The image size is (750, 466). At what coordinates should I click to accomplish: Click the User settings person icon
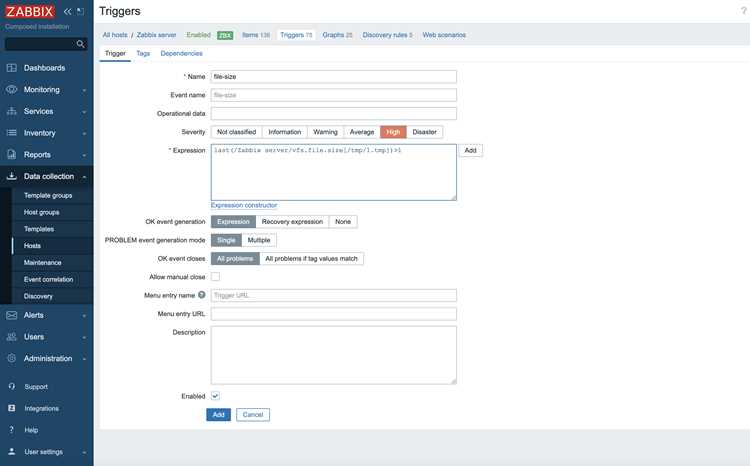pyautogui.click(x=12, y=451)
